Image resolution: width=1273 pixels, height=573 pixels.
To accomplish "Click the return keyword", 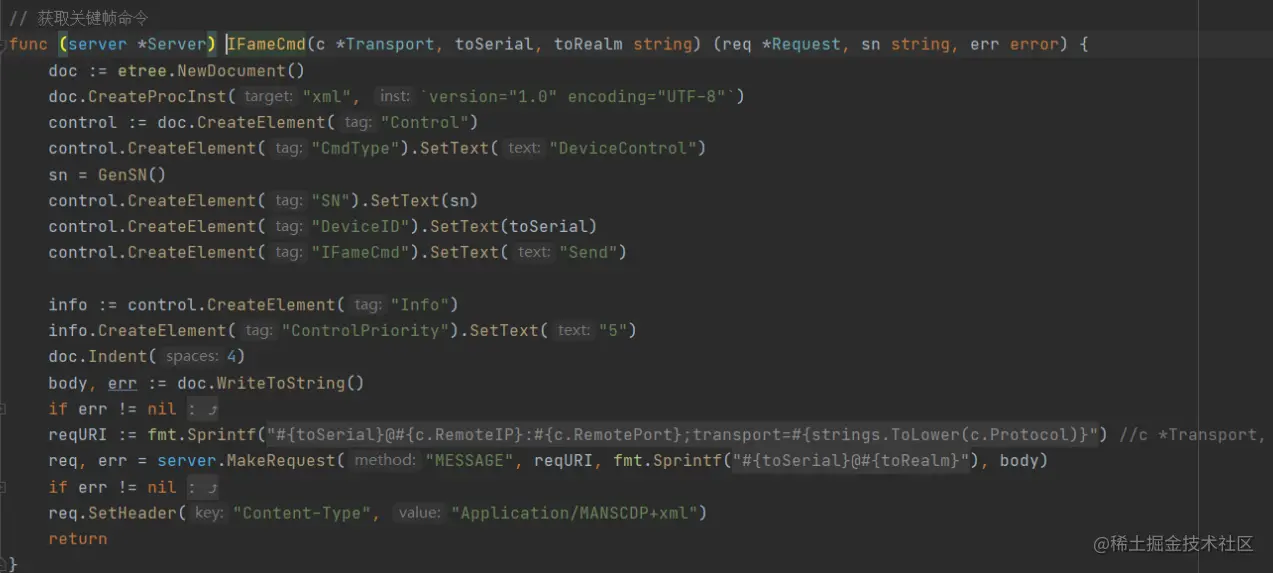I will click(x=78, y=539).
